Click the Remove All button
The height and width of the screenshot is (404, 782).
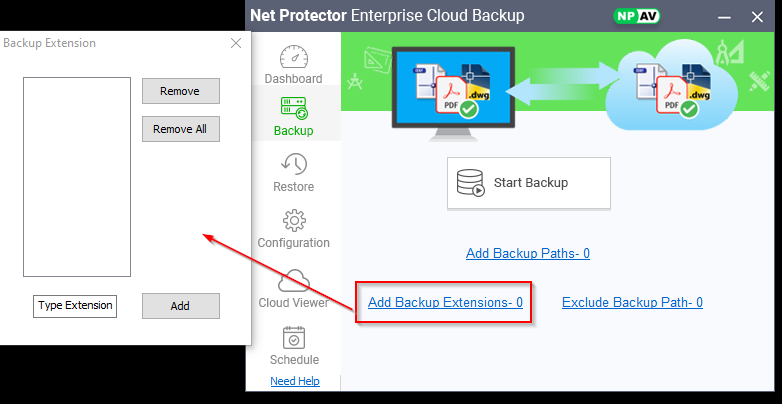(x=180, y=129)
